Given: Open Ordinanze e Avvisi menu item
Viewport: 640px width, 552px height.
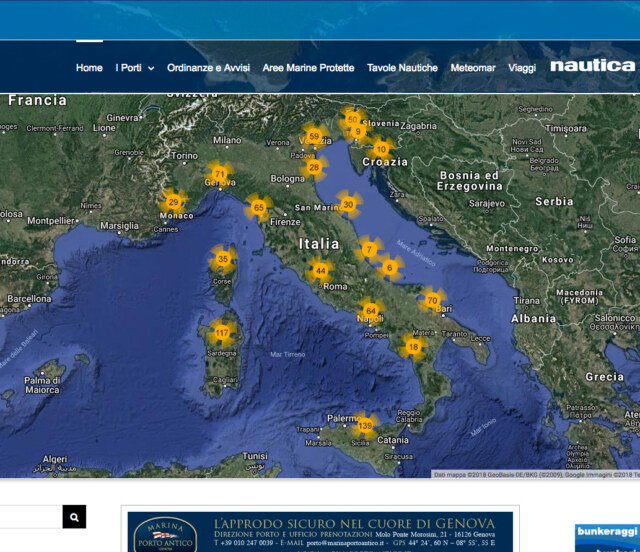Looking at the screenshot, I should click(x=208, y=68).
